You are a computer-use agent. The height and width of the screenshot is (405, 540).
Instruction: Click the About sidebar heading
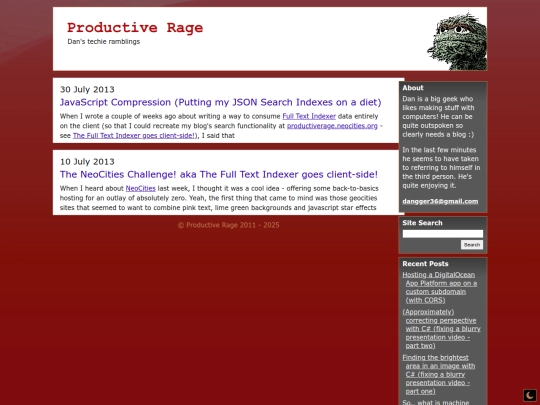413,88
